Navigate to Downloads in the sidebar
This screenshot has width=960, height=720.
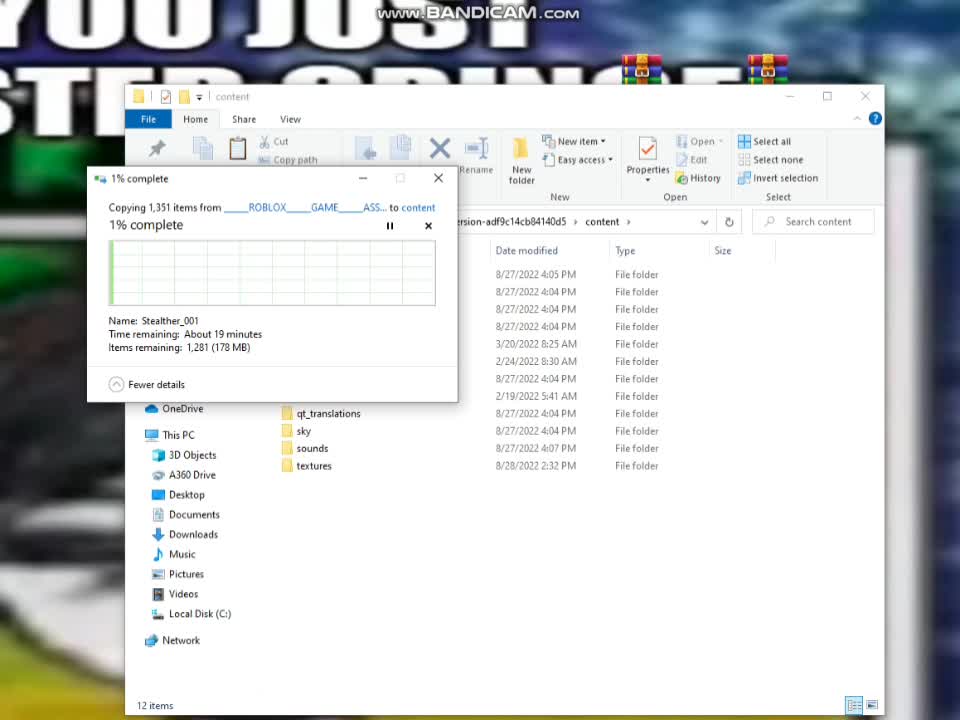(192, 534)
